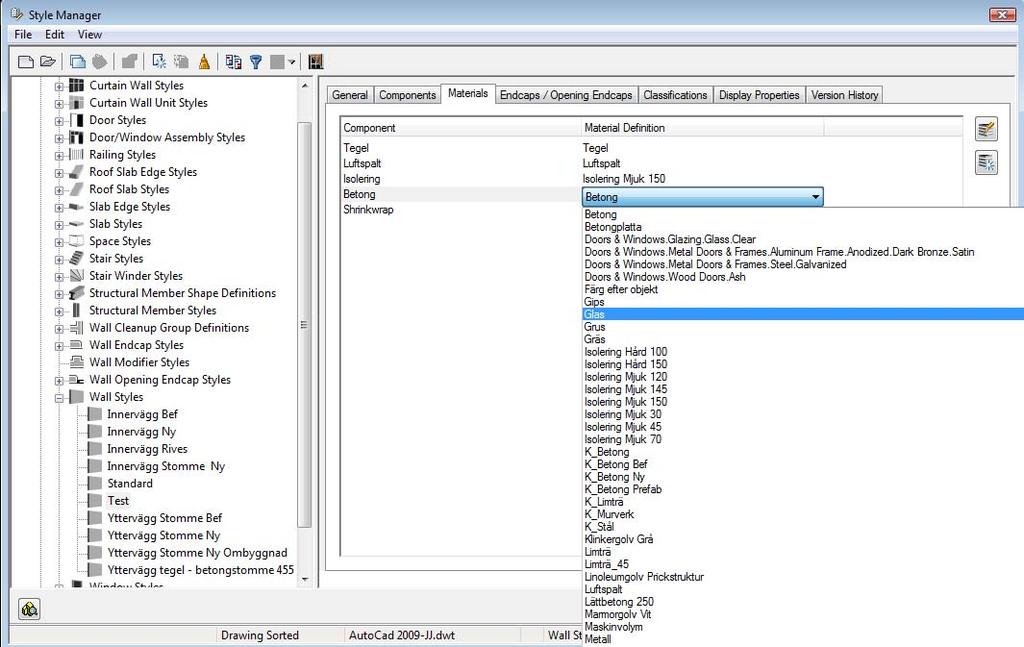Expand the Slab Edge Styles node
Image resolution: width=1024 pixels, height=647 pixels.
coord(59,207)
